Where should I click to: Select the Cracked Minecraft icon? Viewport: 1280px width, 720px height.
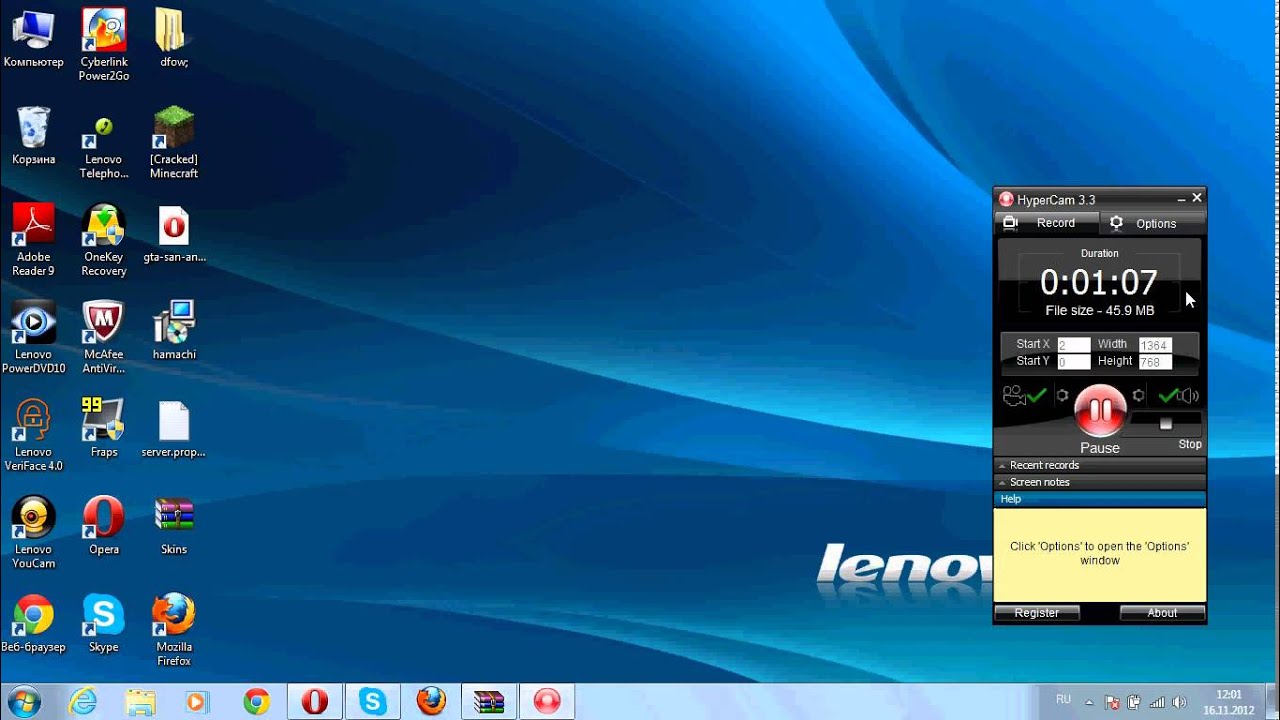coord(174,143)
